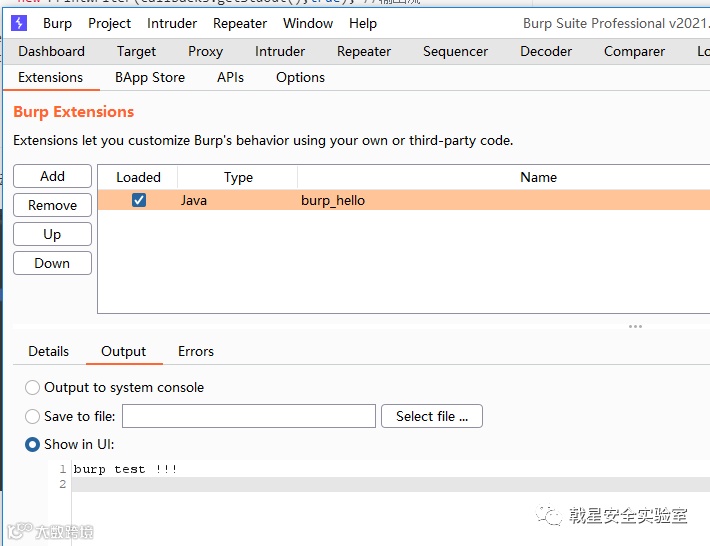Click the Java type cell
This screenshot has width=710, height=546.
[194, 201]
